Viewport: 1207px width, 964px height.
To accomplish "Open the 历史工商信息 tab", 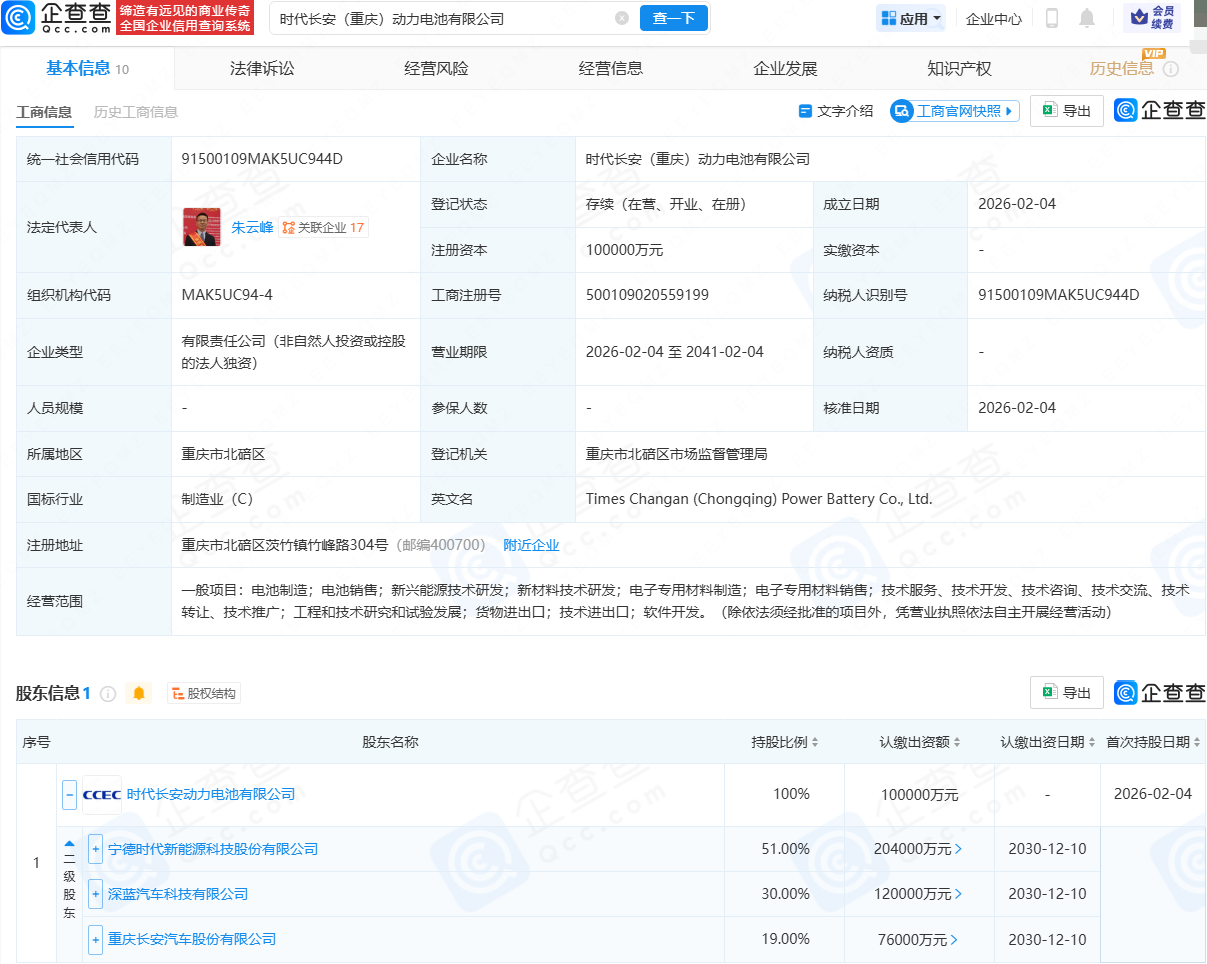I will point(135,112).
